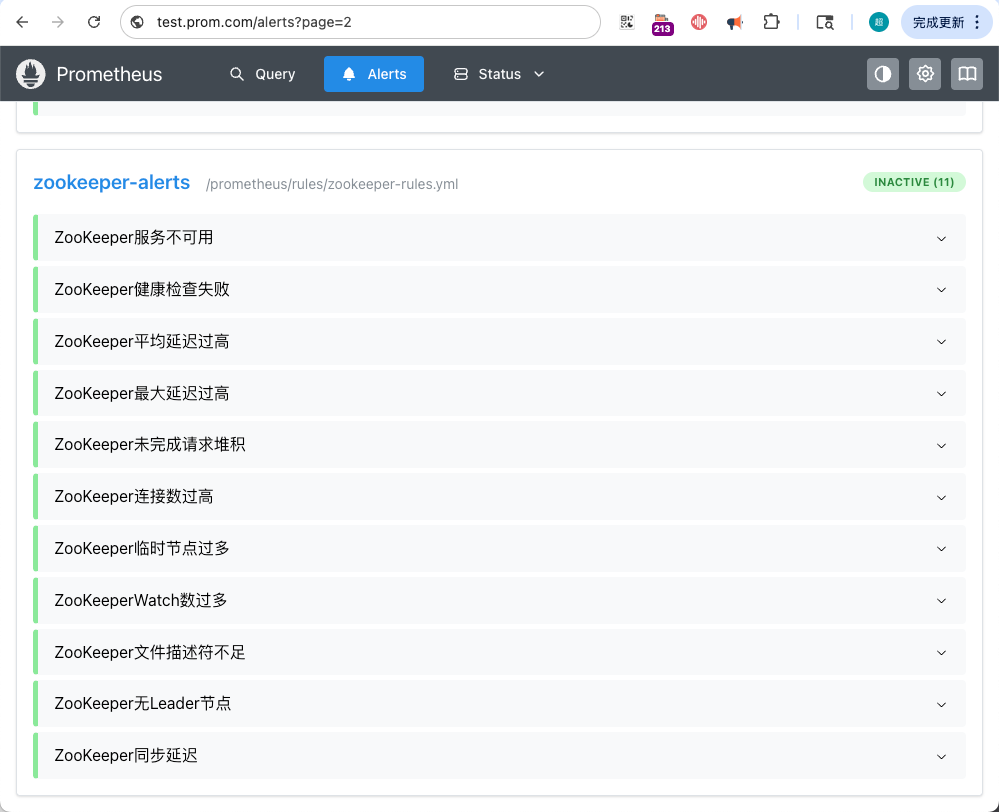Open the Extensions puzzle piece menu

tap(771, 22)
